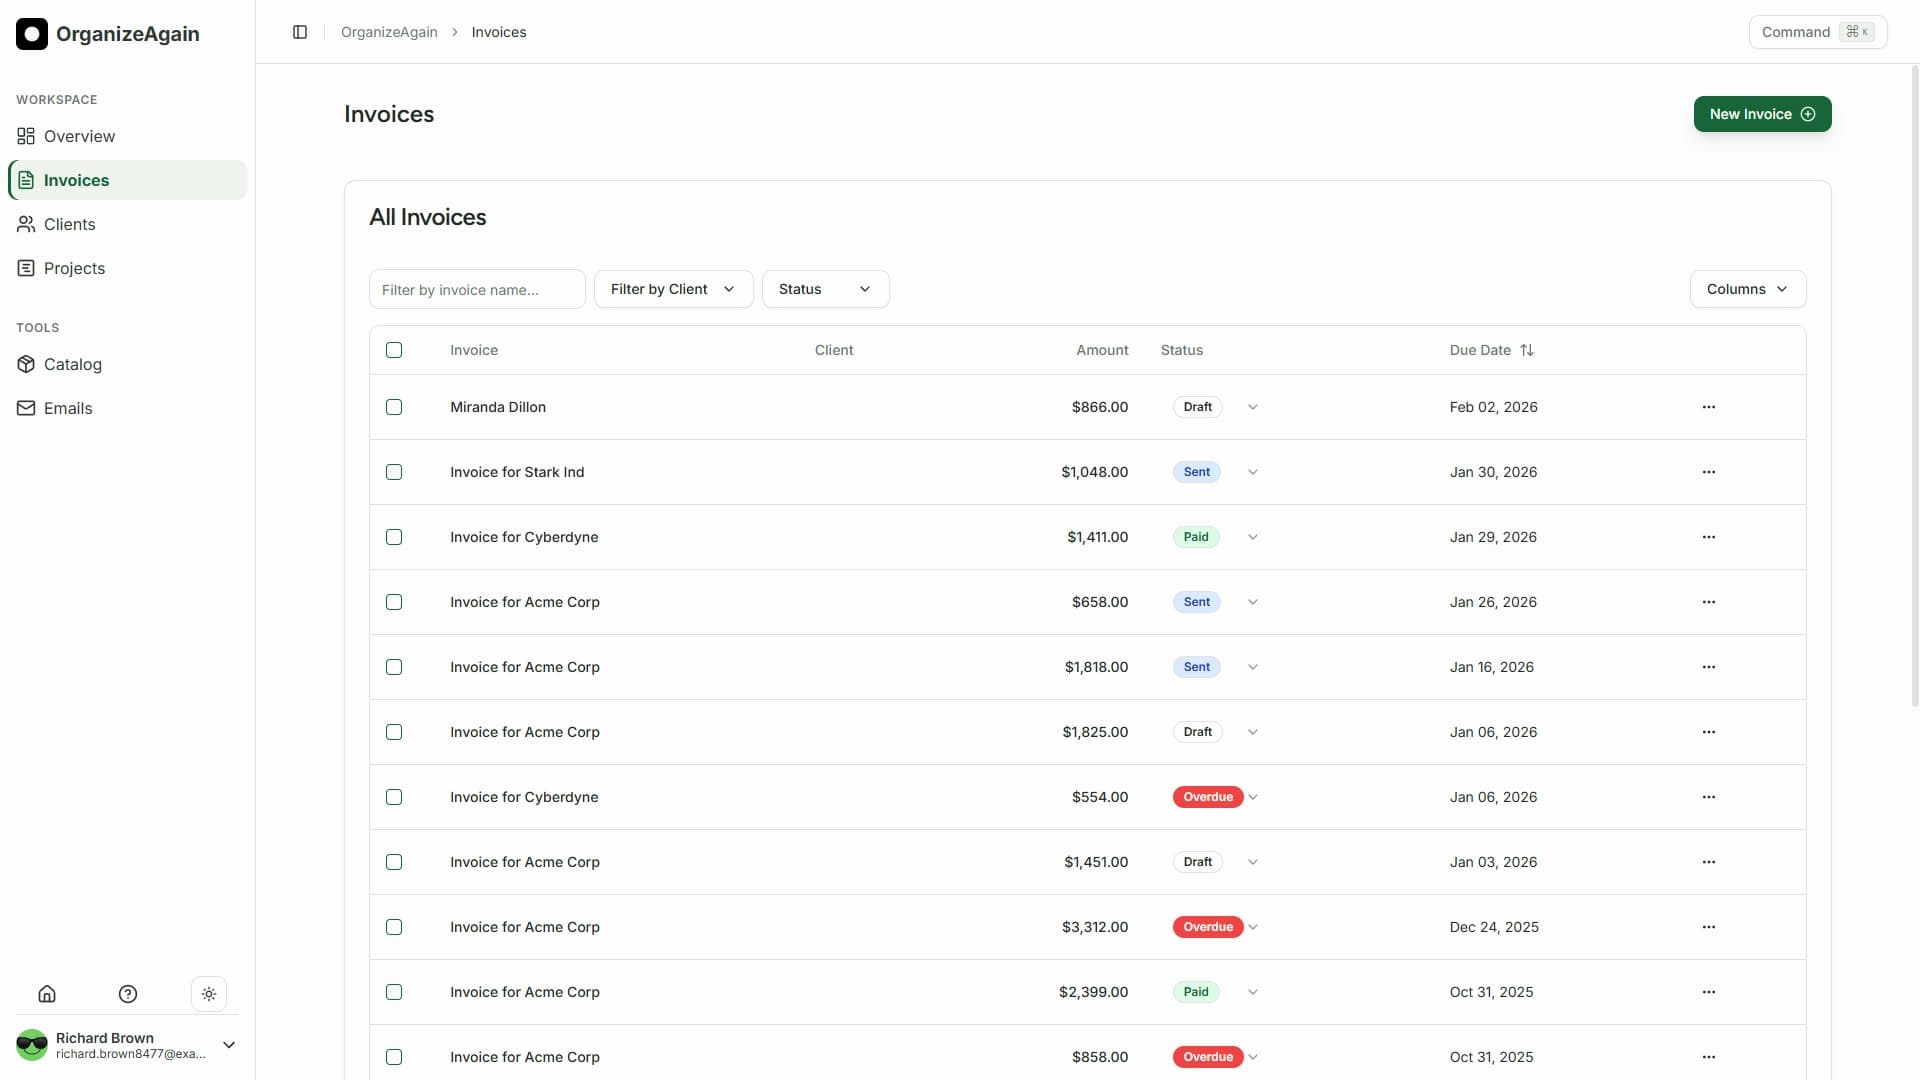The image size is (1920, 1080).
Task: Open the Overview section in the sidebar
Action: click(78, 136)
